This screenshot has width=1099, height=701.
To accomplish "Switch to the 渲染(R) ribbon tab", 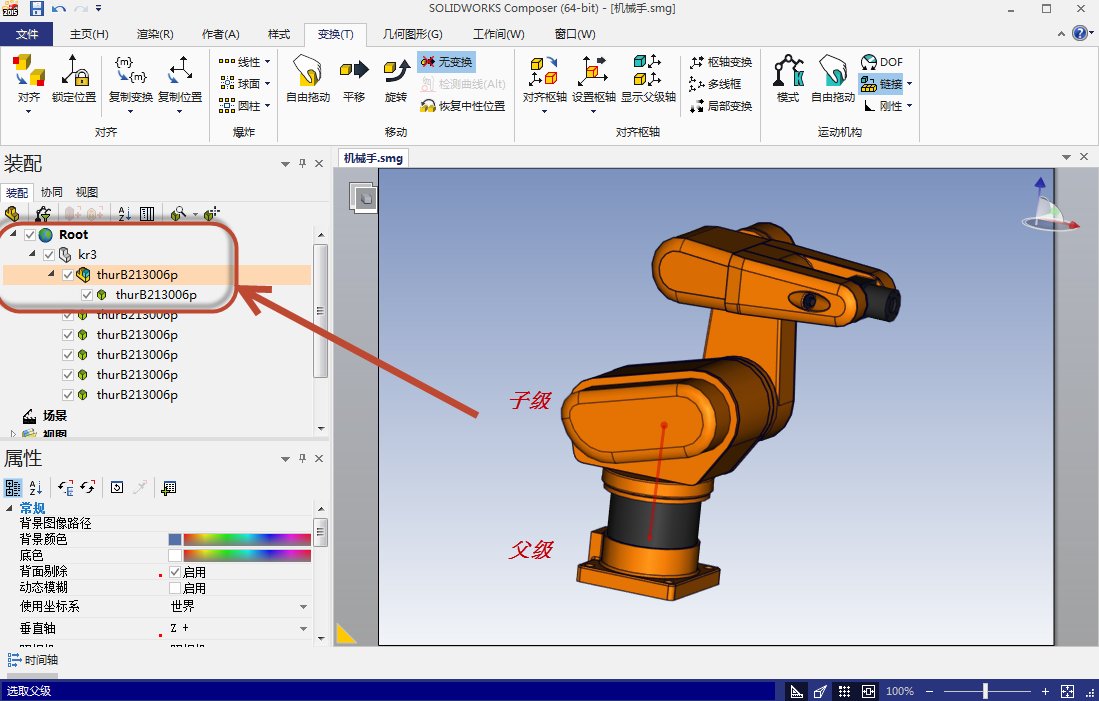I will click(x=153, y=34).
